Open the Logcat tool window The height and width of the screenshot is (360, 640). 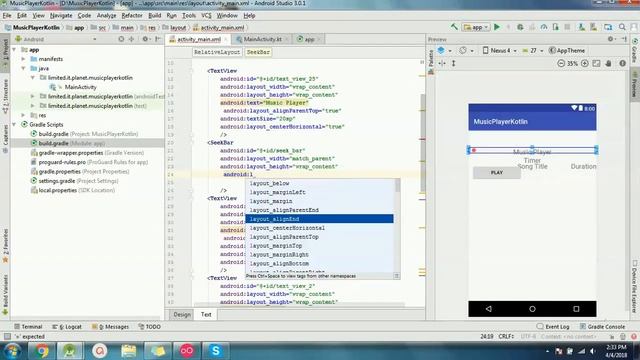tap(67, 327)
